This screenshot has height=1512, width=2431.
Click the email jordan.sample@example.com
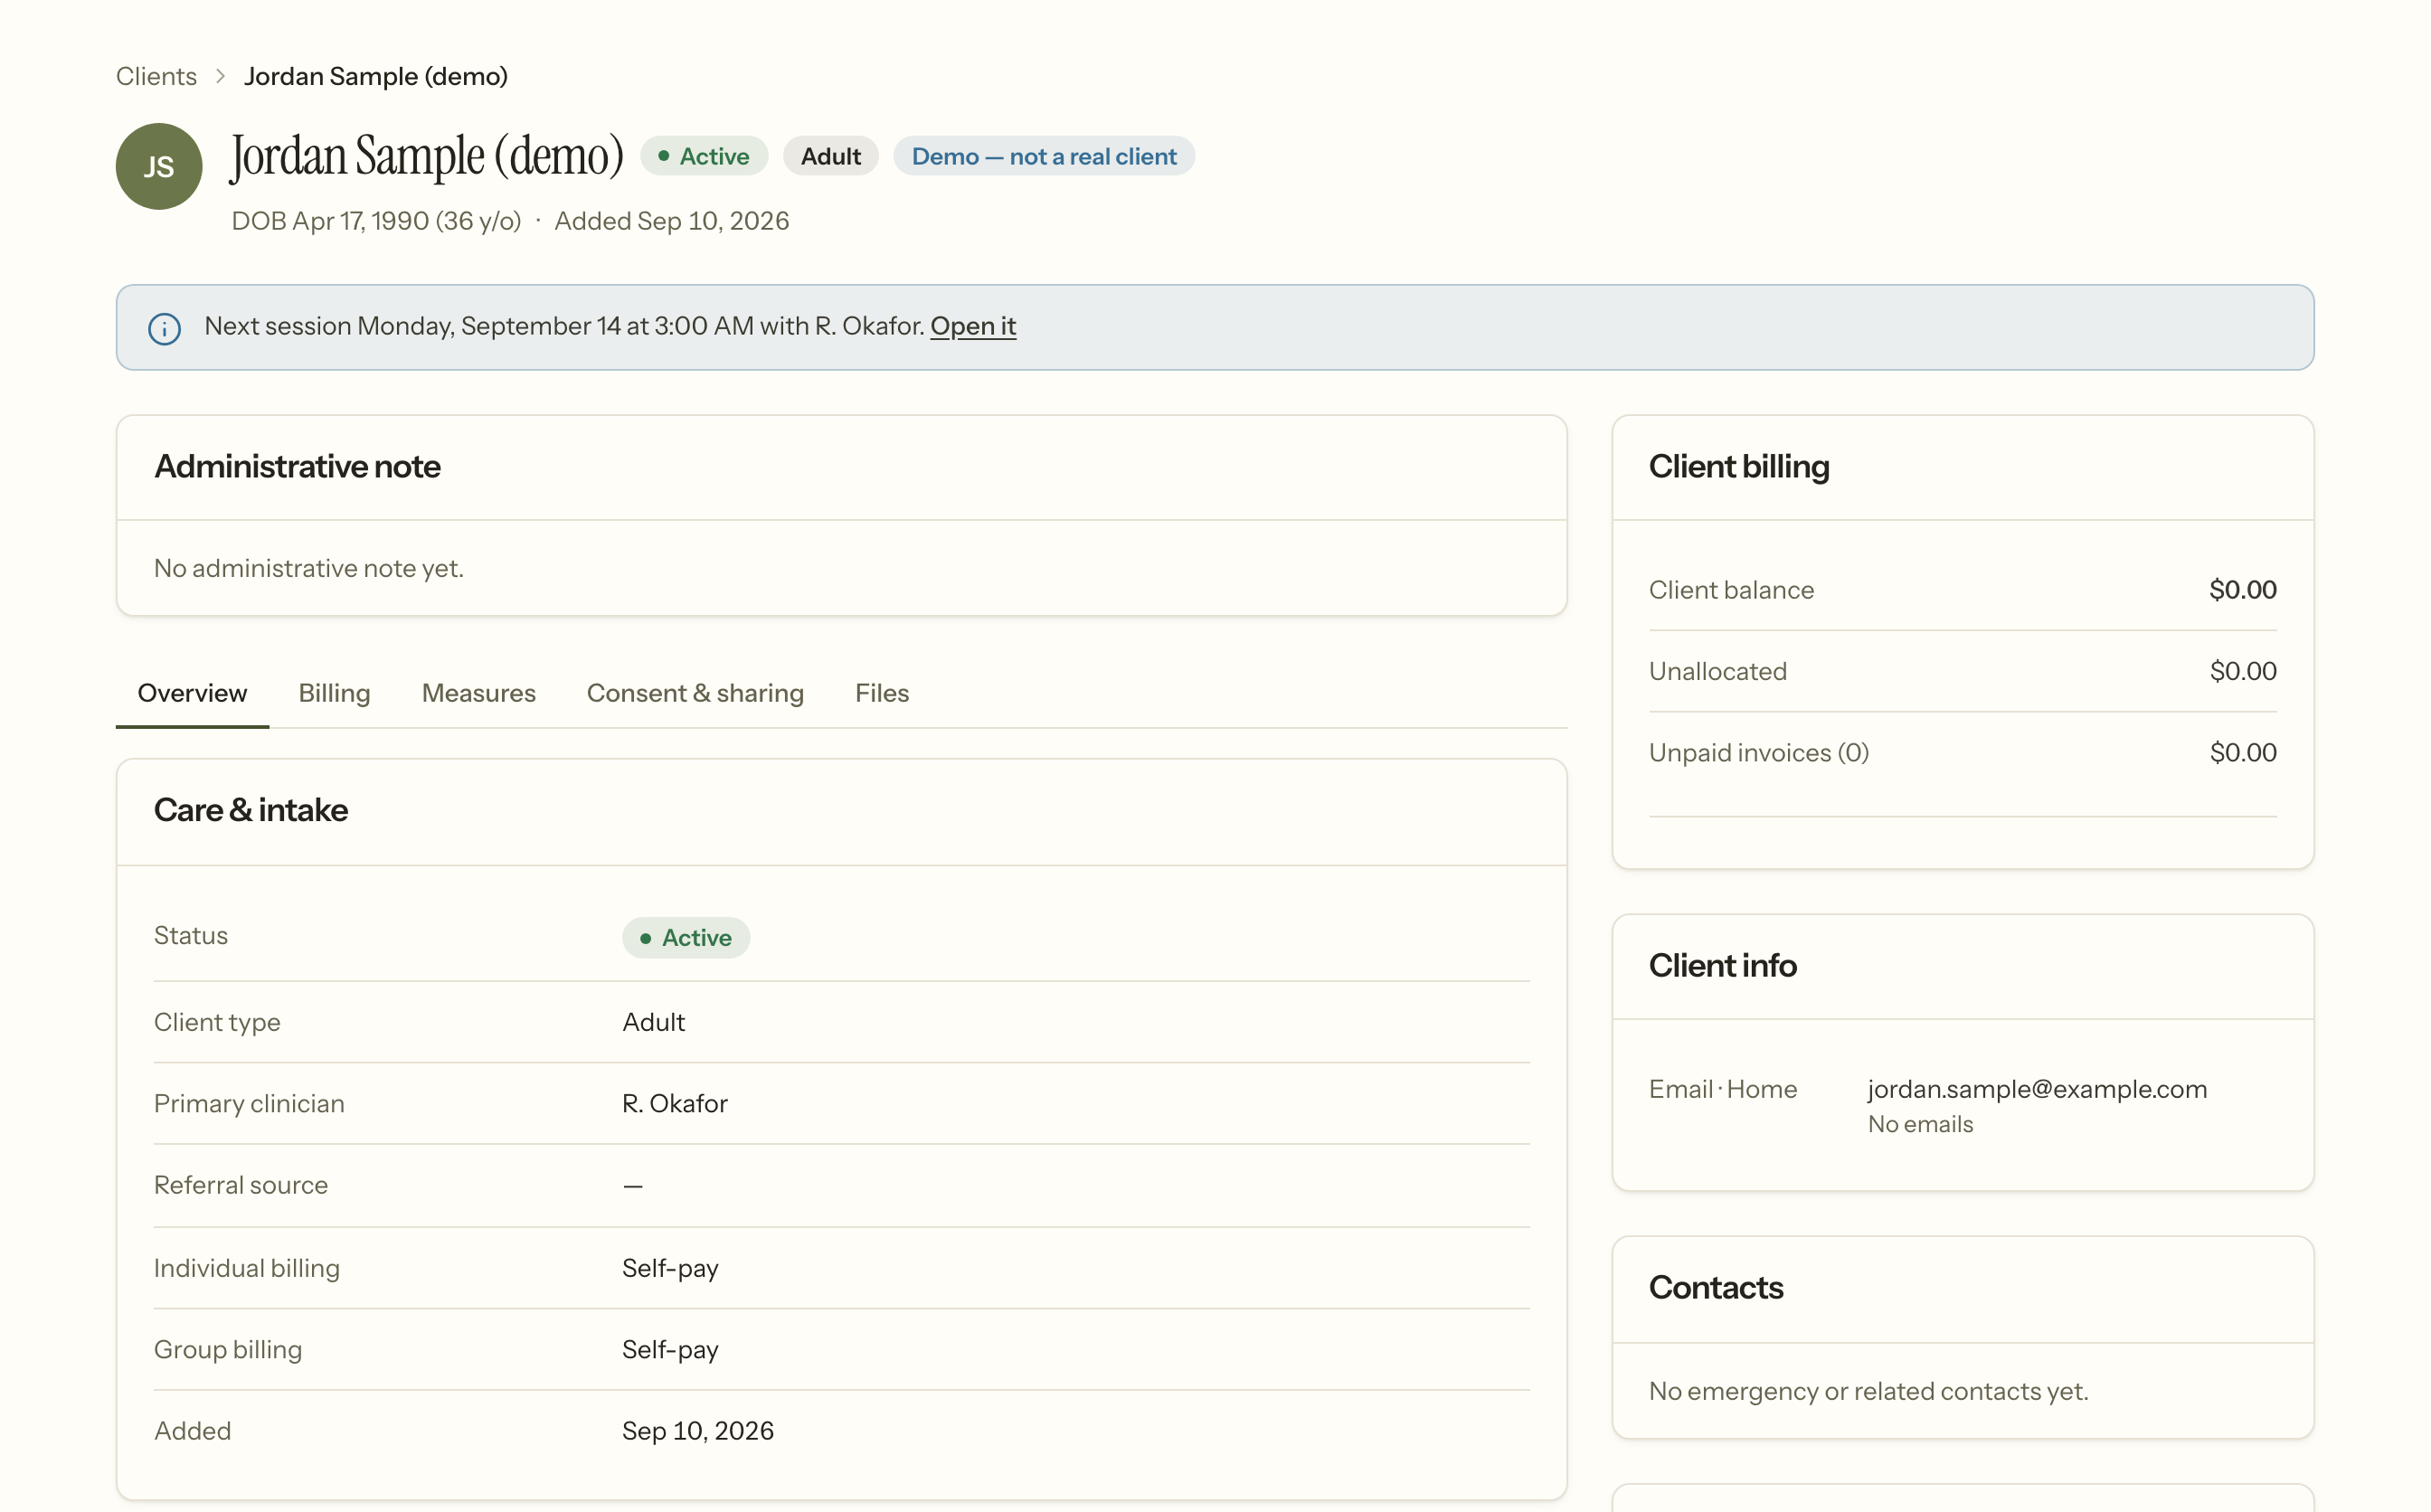2037,1089
